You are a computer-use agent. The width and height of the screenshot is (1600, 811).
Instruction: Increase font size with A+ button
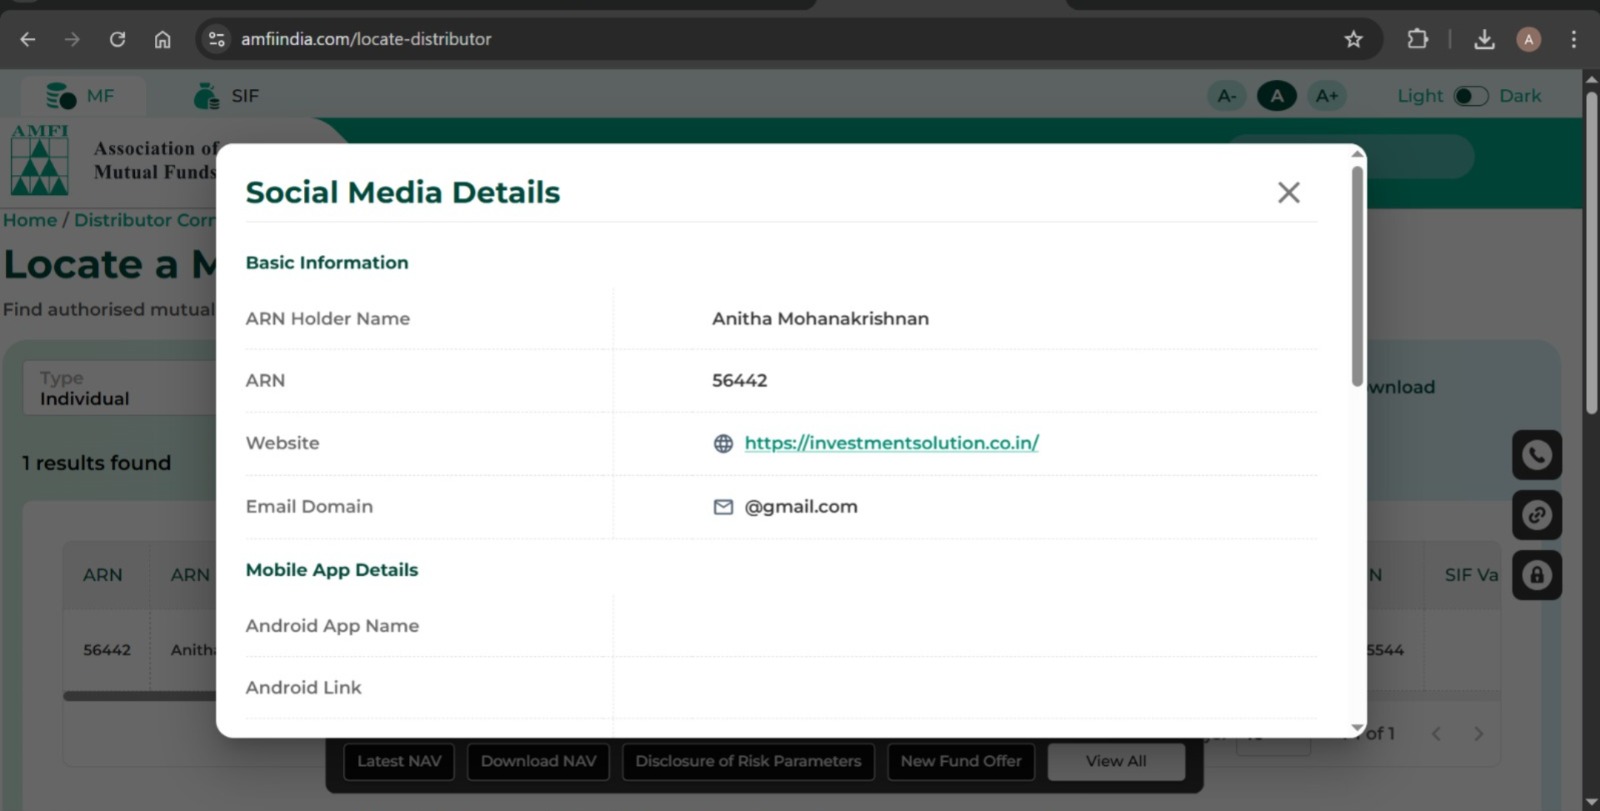[1327, 96]
